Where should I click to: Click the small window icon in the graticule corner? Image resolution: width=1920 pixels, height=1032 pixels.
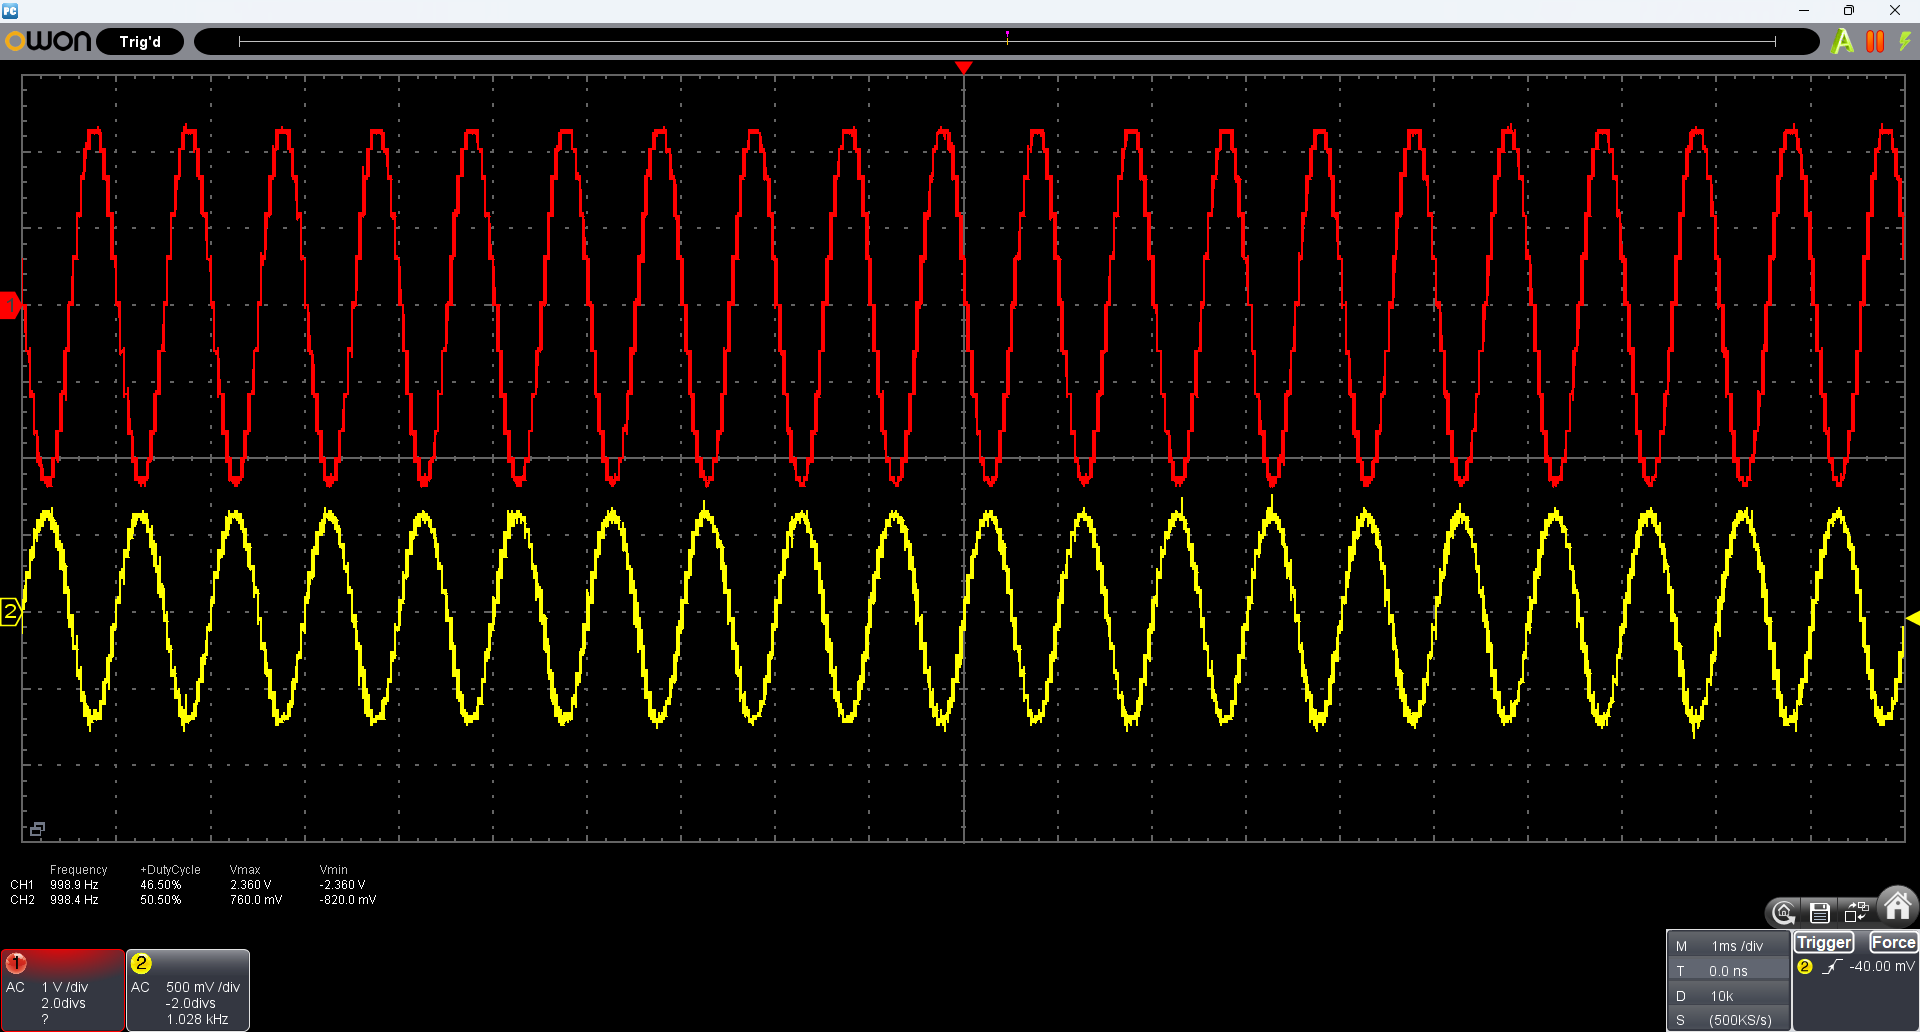coord(37,829)
